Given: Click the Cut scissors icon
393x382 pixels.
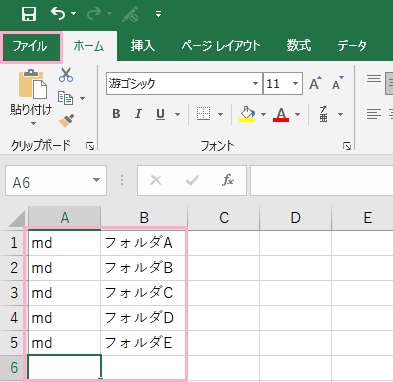Looking at the screenshot, I should [66, 75].
